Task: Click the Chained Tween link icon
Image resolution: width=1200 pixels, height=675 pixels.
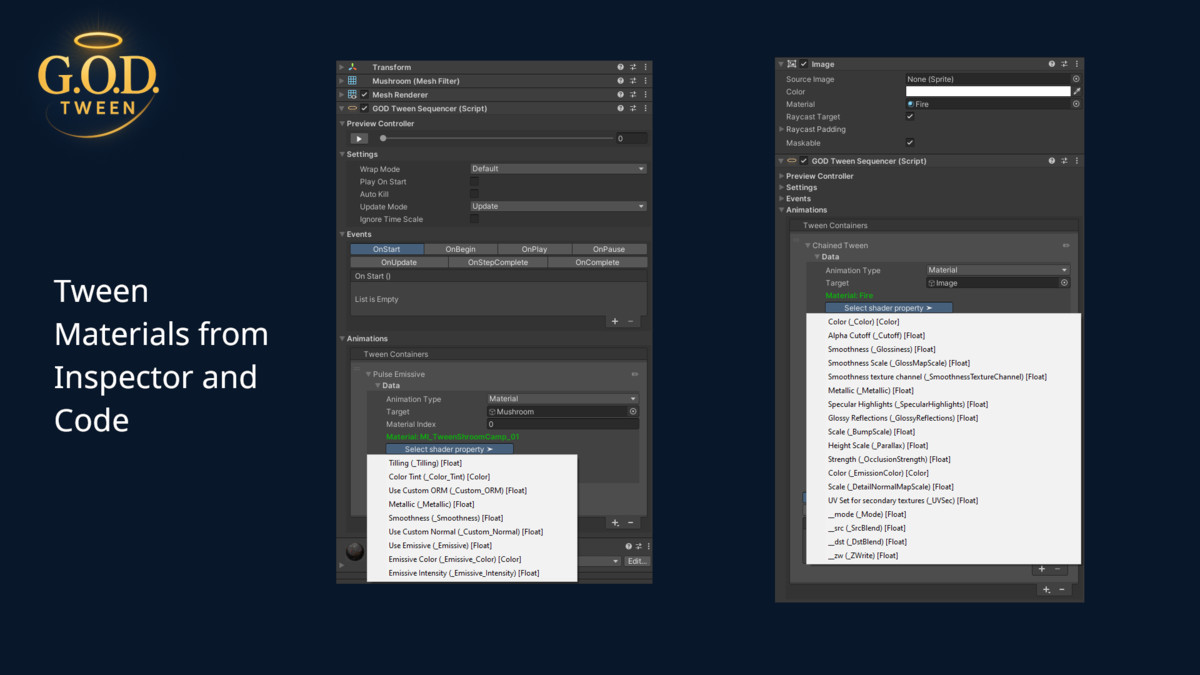Action: (x=1066, y=245)
